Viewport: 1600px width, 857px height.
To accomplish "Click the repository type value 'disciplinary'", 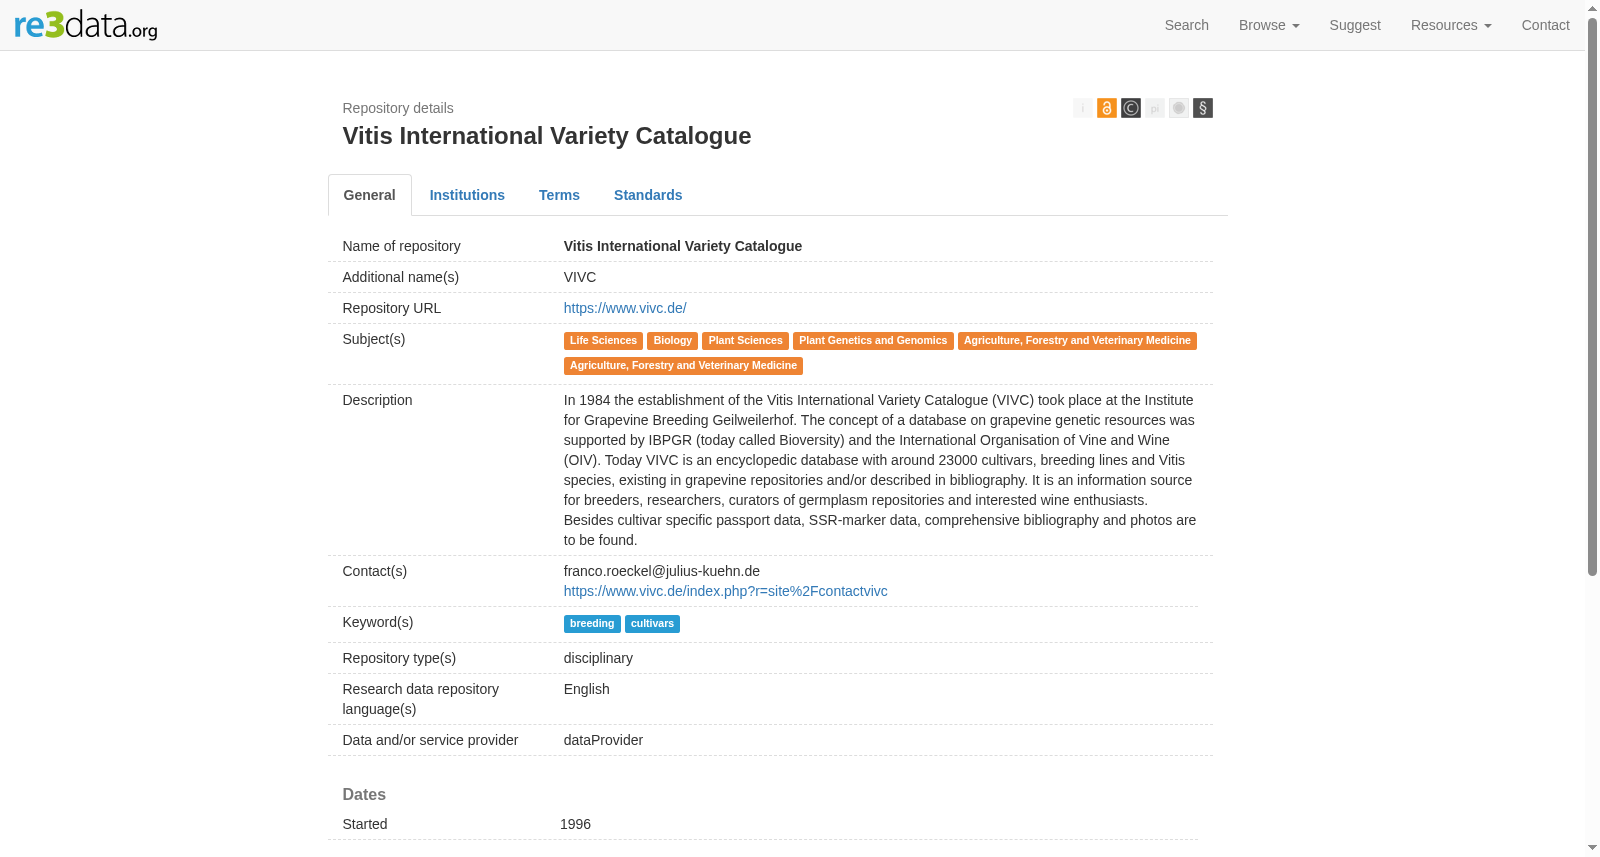I will point(598,658).
